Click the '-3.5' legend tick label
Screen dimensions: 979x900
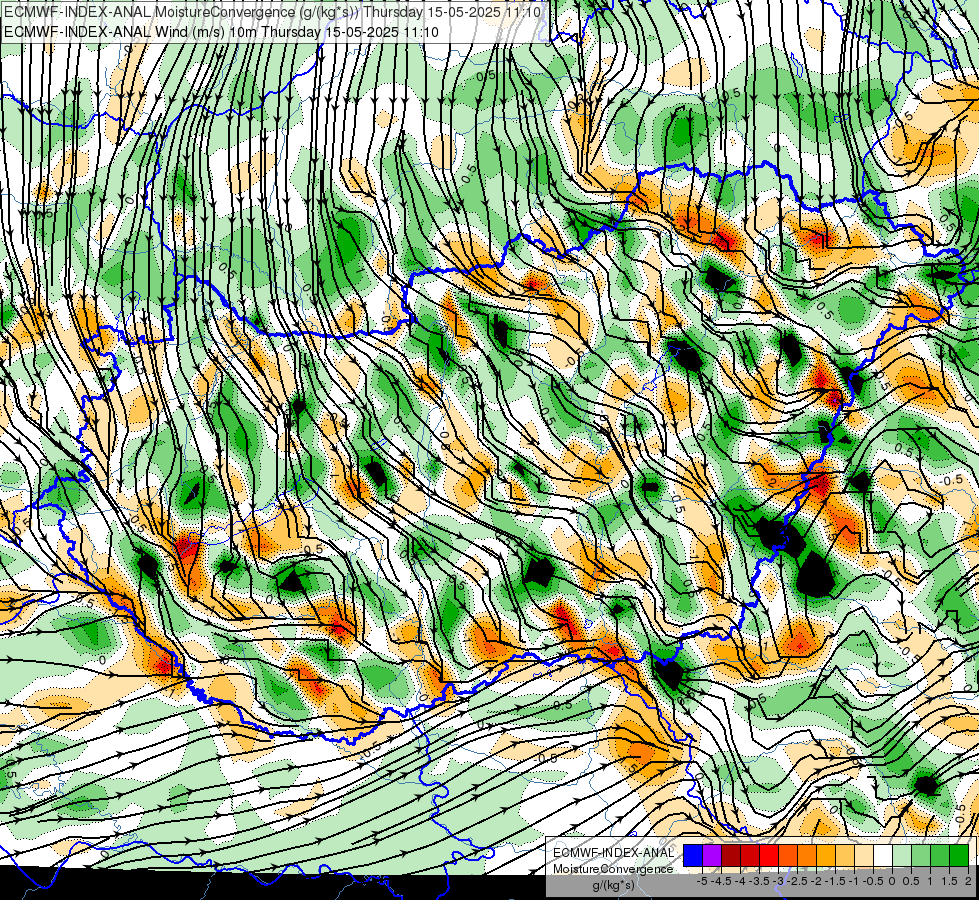759,881
